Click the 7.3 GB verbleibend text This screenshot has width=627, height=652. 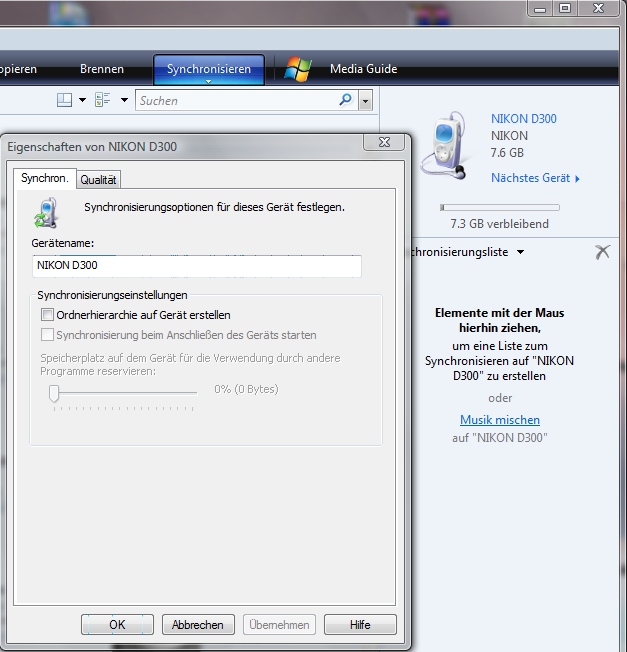tap(499, 224)
